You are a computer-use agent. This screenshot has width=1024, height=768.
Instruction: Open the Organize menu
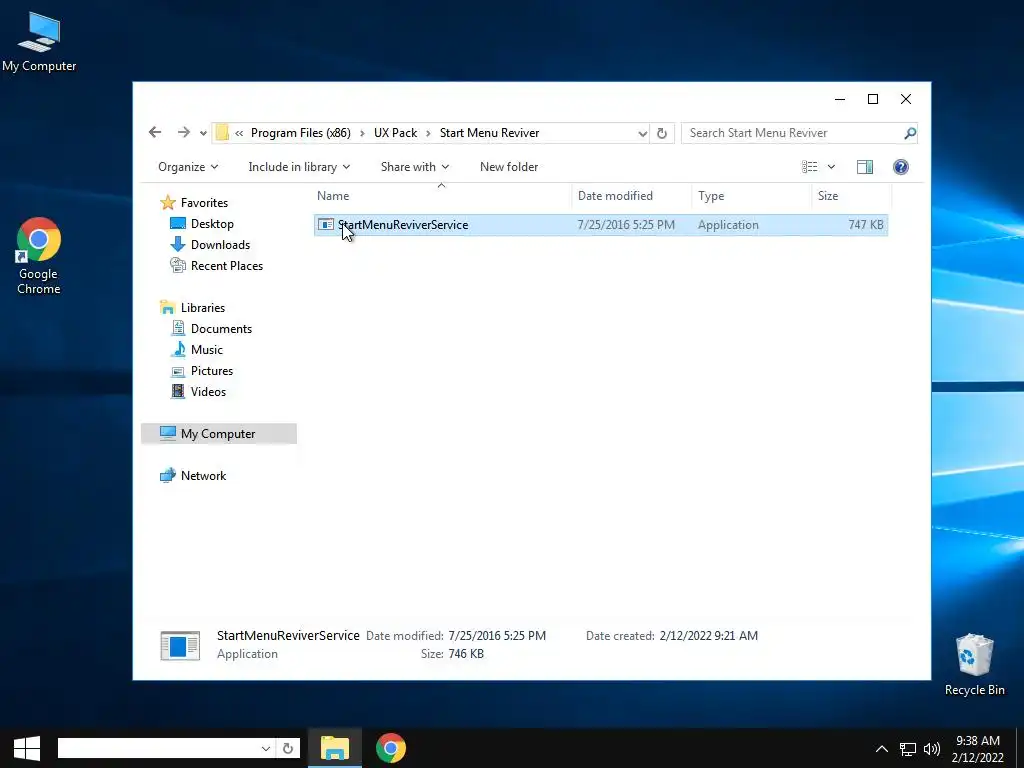(188, 167)
